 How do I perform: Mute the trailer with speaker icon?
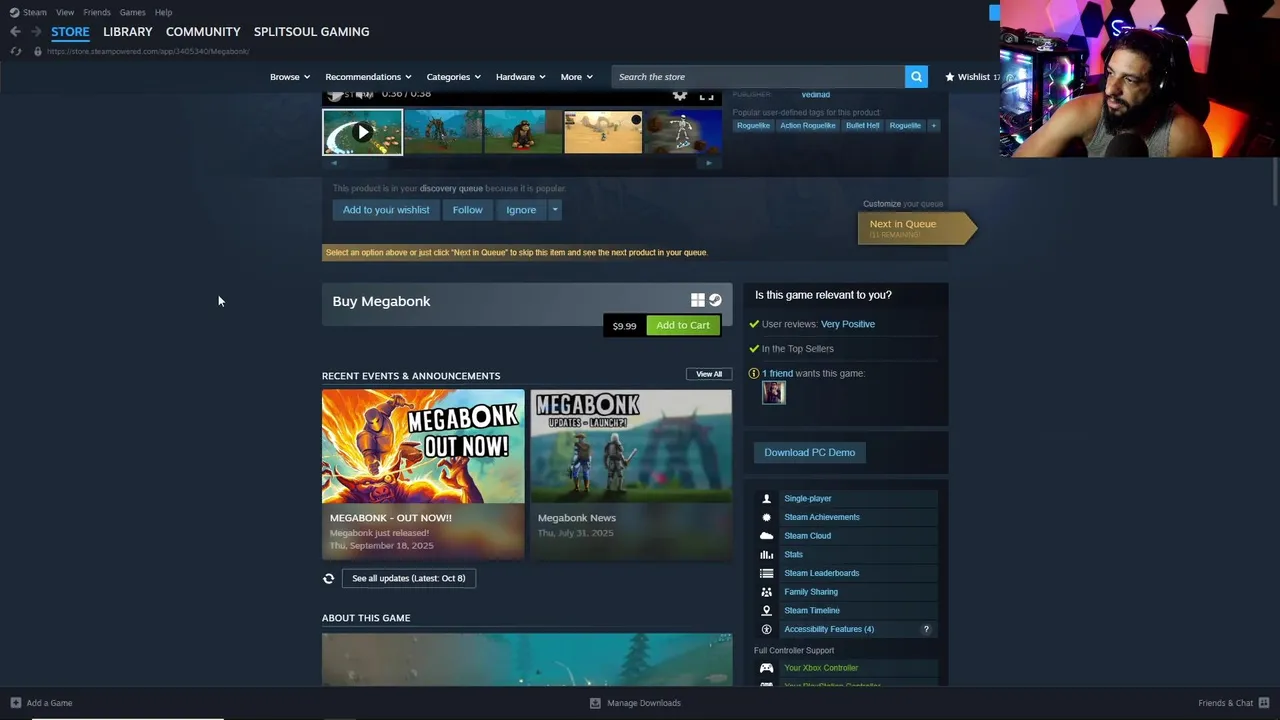(364, 94)
